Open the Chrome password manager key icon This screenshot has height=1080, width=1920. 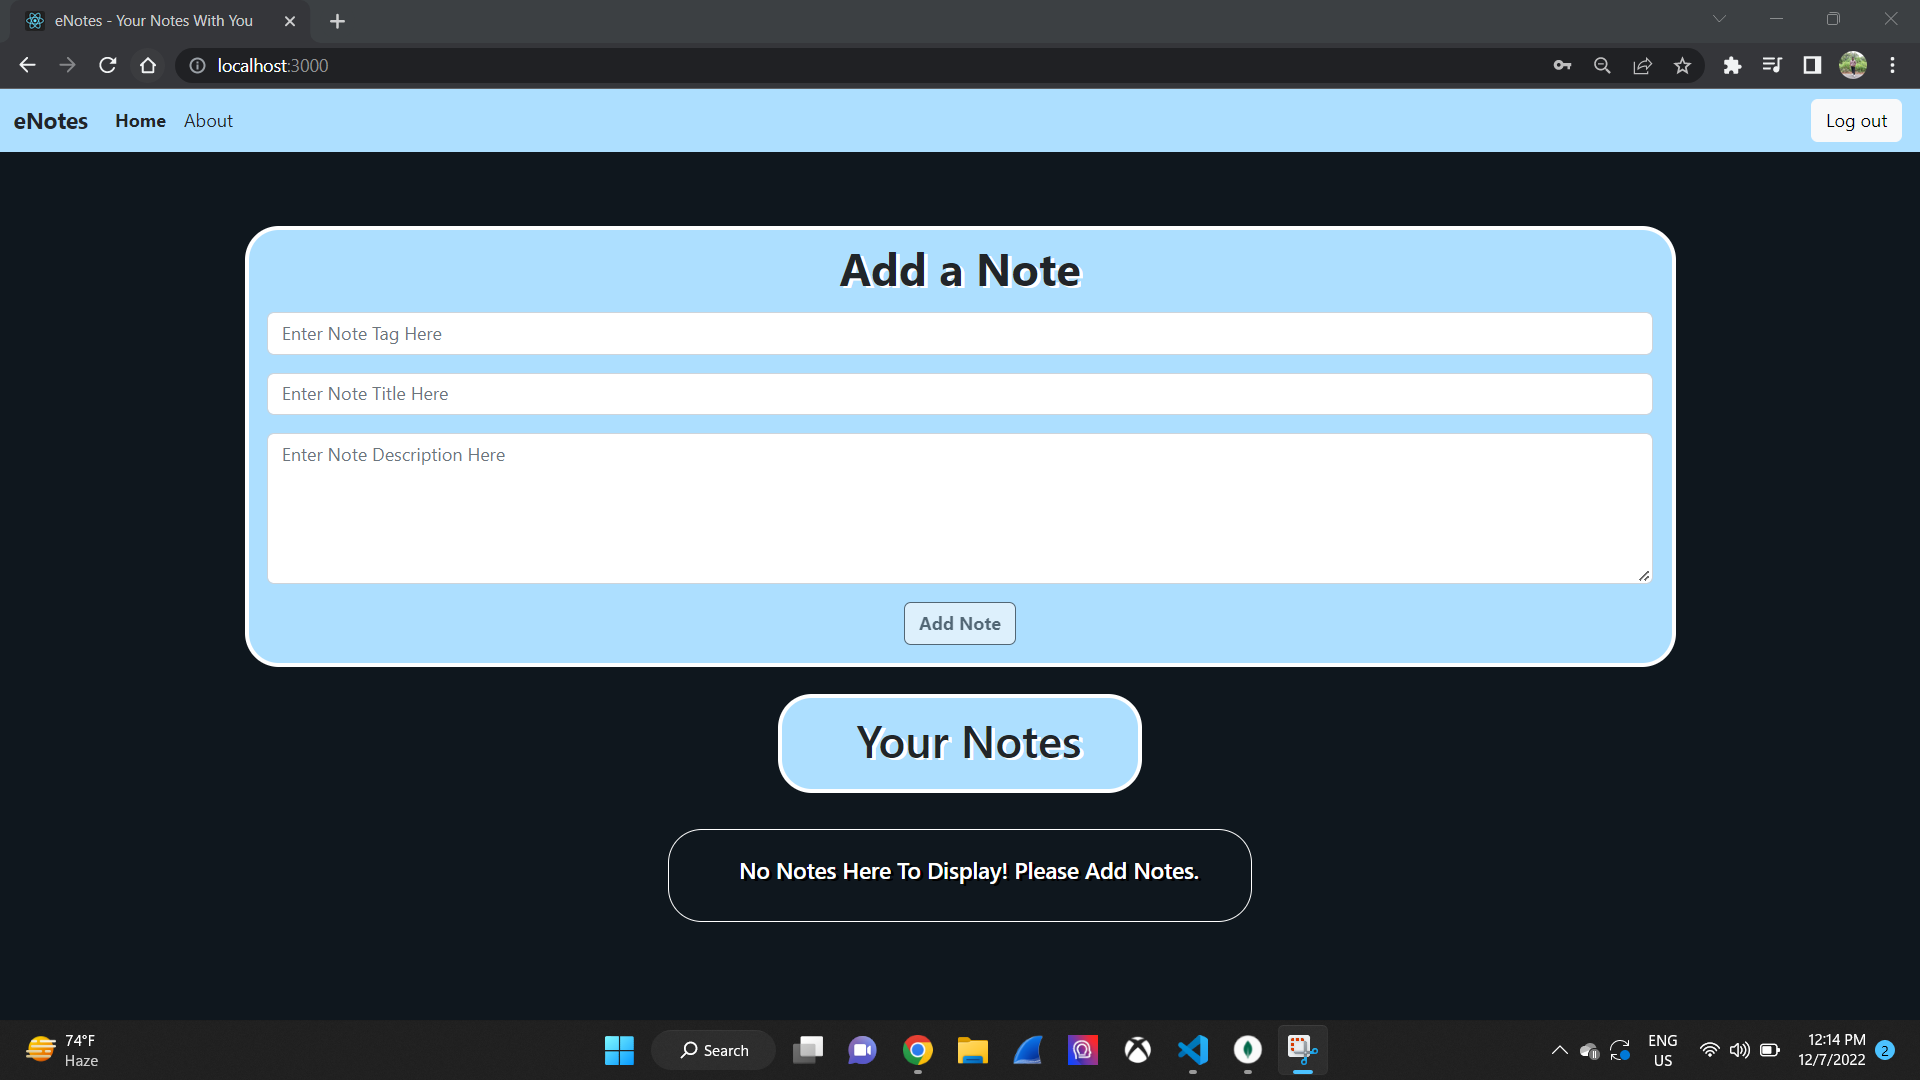click(x=1563, y=65)
